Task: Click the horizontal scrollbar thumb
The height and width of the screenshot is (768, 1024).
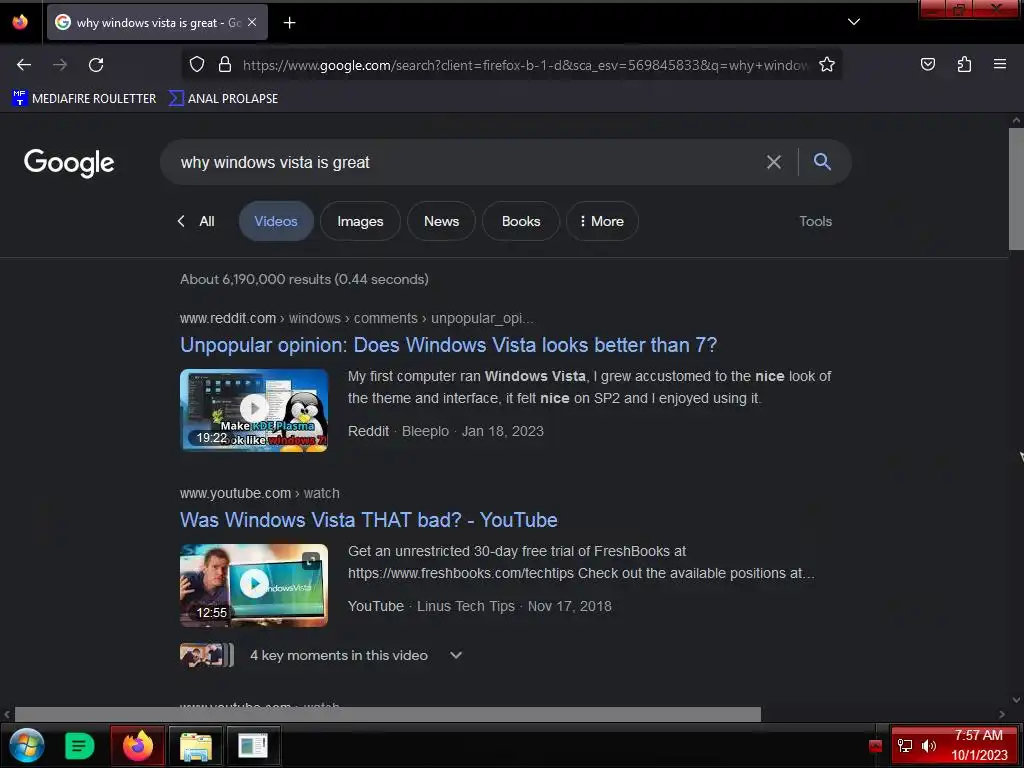Action: (x=388, y=714)
